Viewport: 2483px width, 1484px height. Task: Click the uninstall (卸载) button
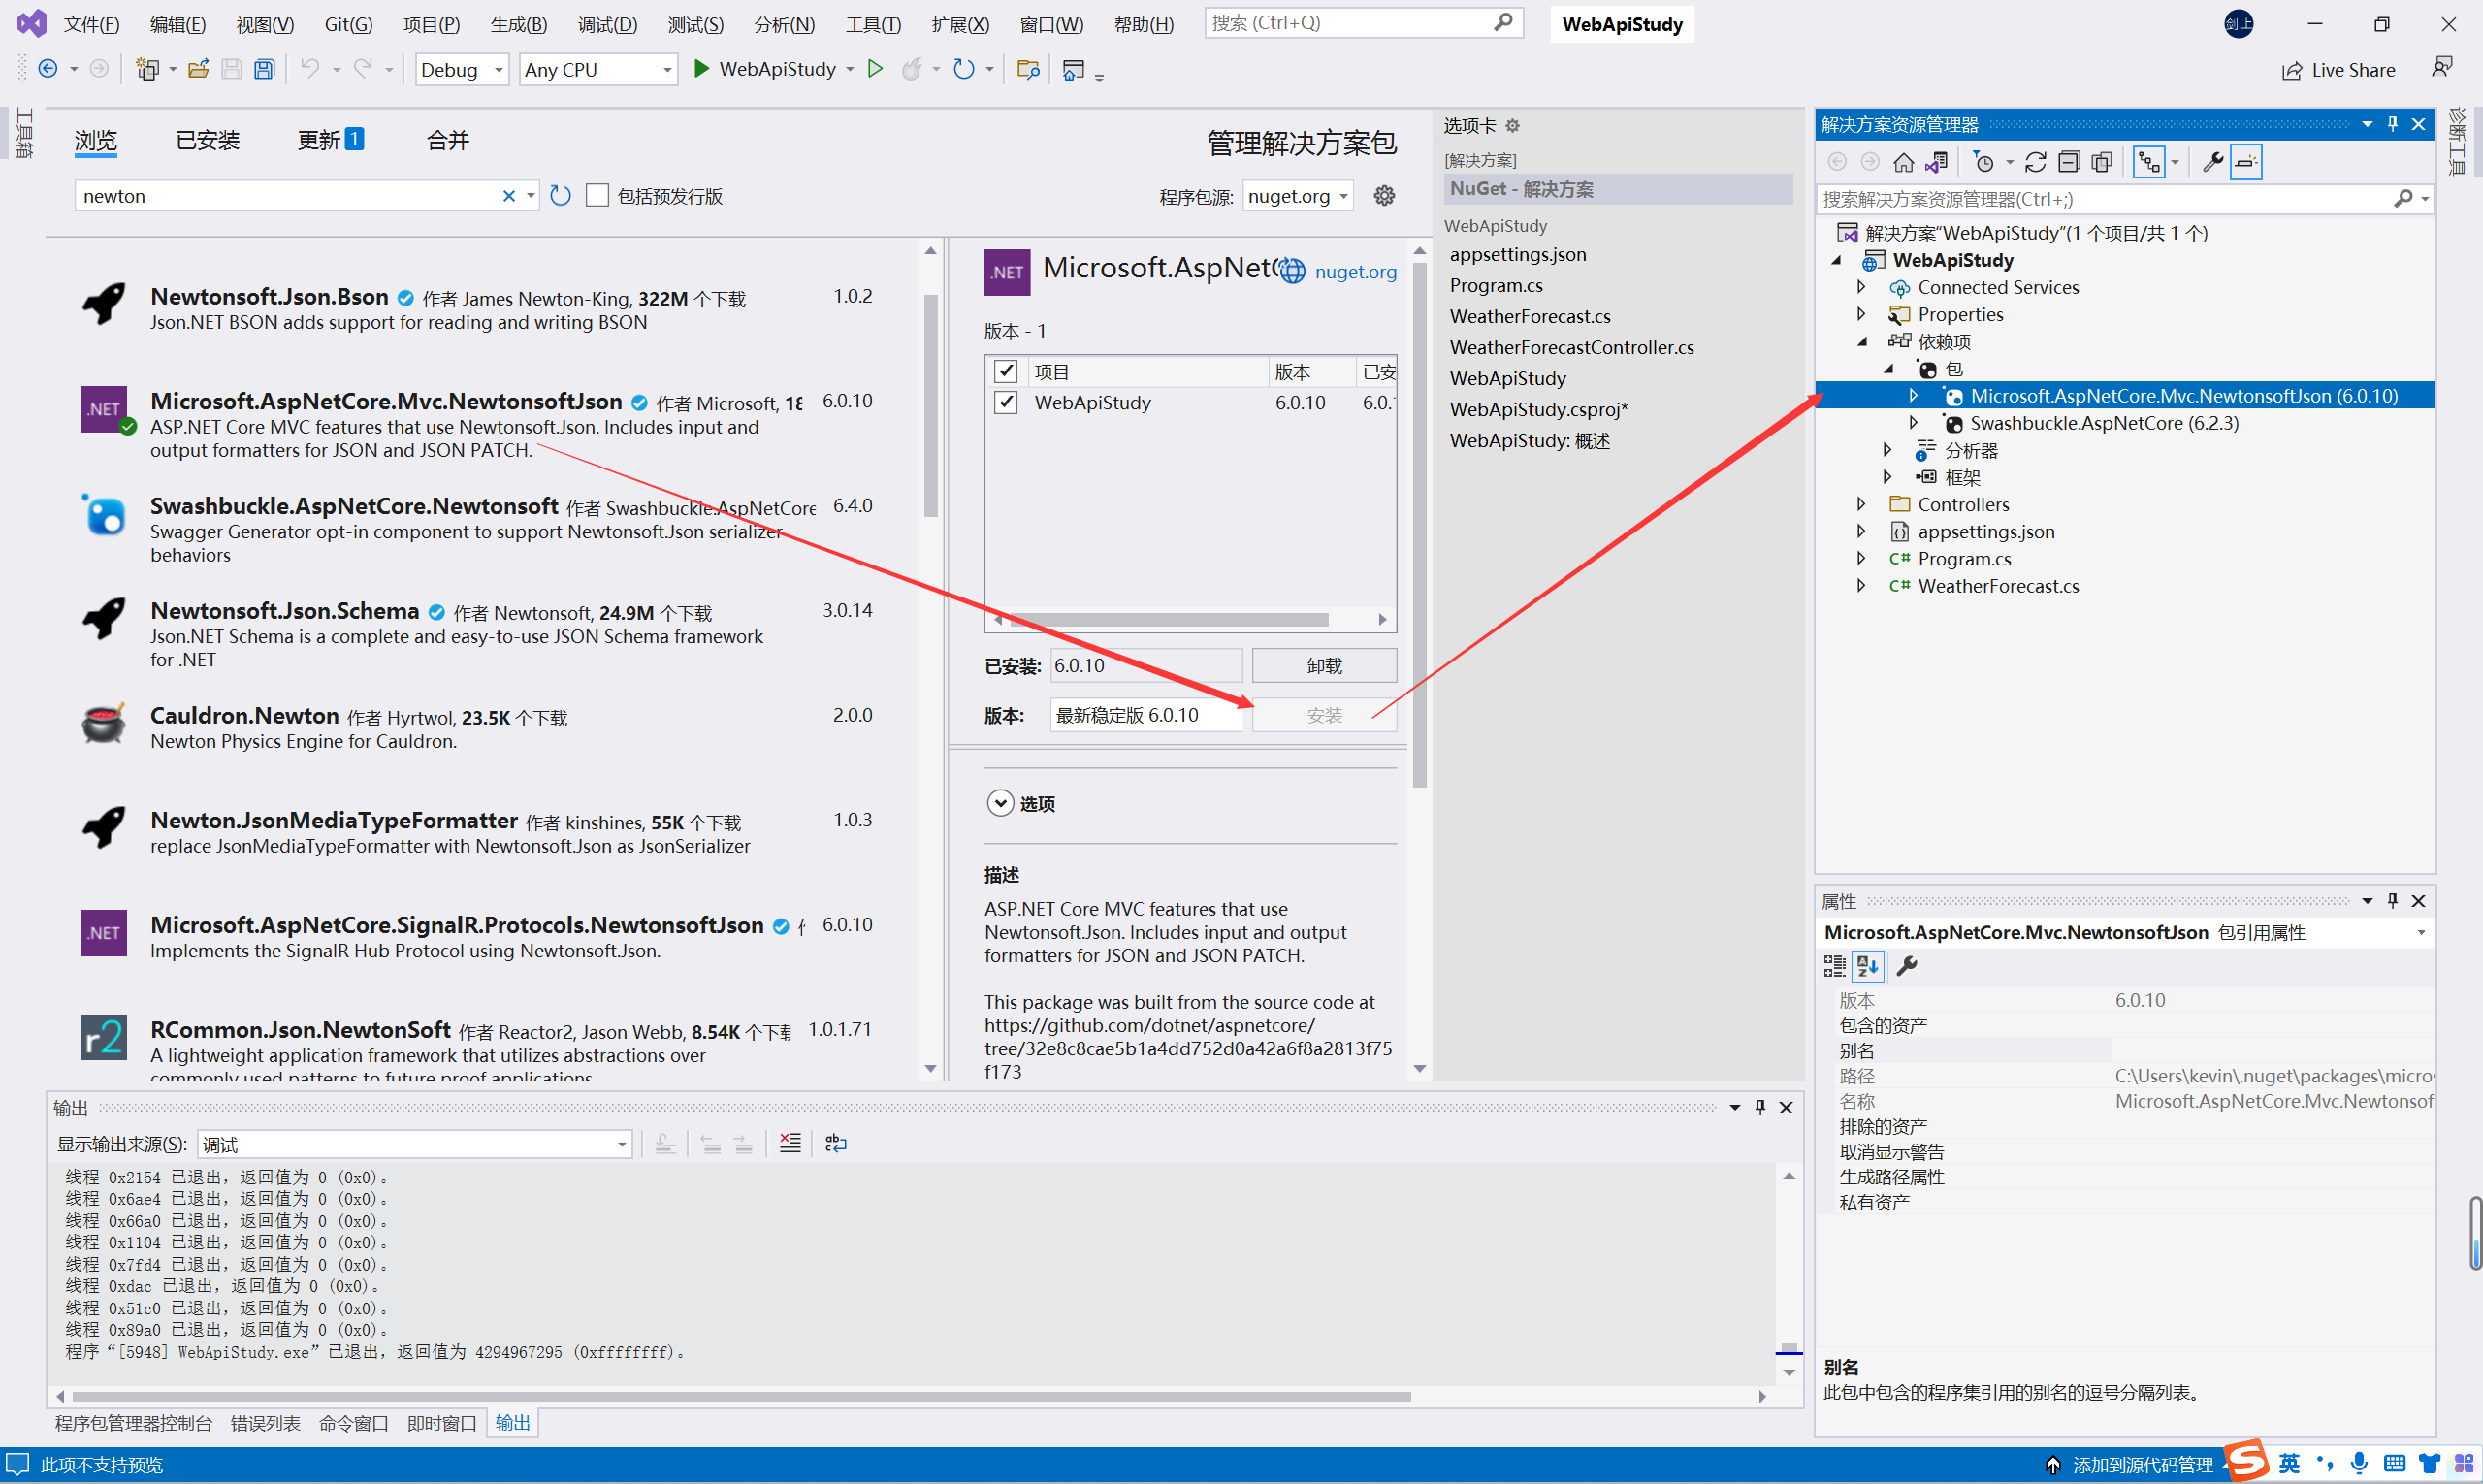(1323, 665)
